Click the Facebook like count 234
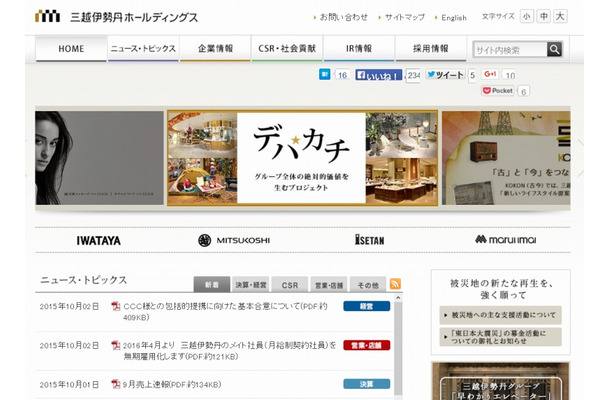610x400 pixels. coord(413,75)
